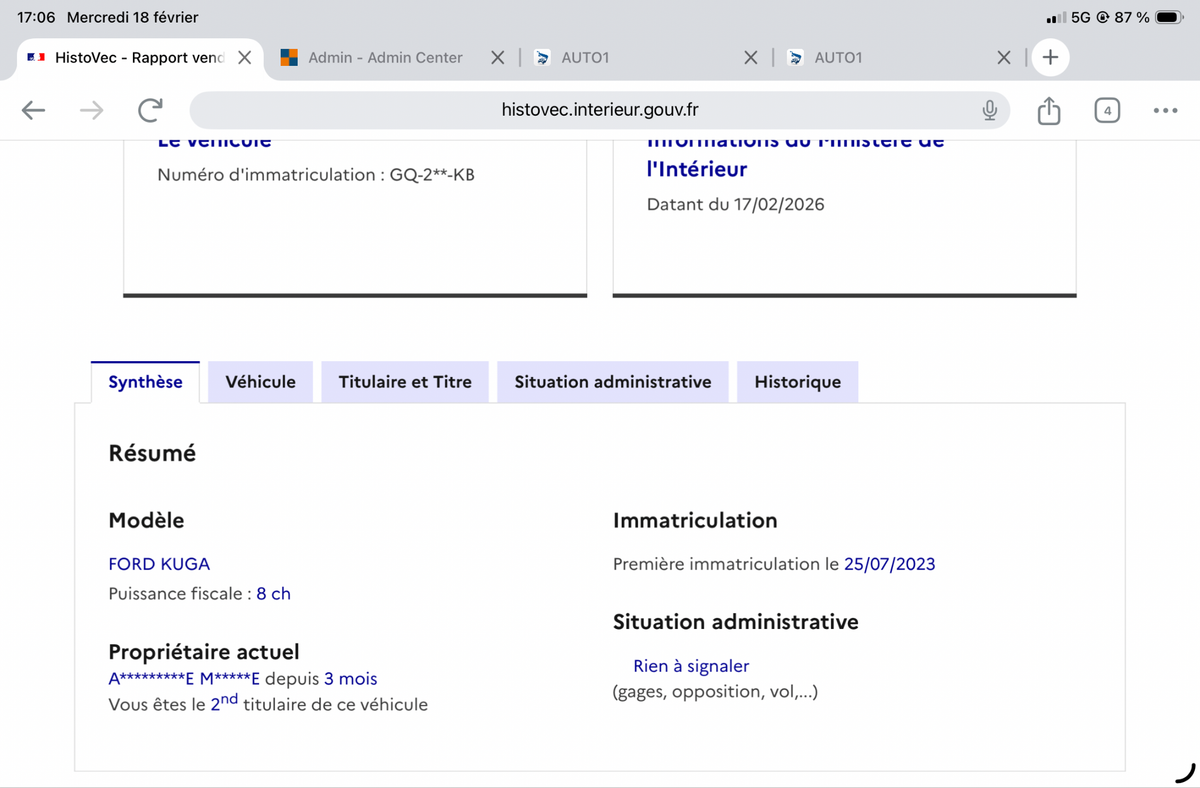This screenshot has width=1200, height=788.
Task: Click the forward navigation arrow
Action: 91,110
